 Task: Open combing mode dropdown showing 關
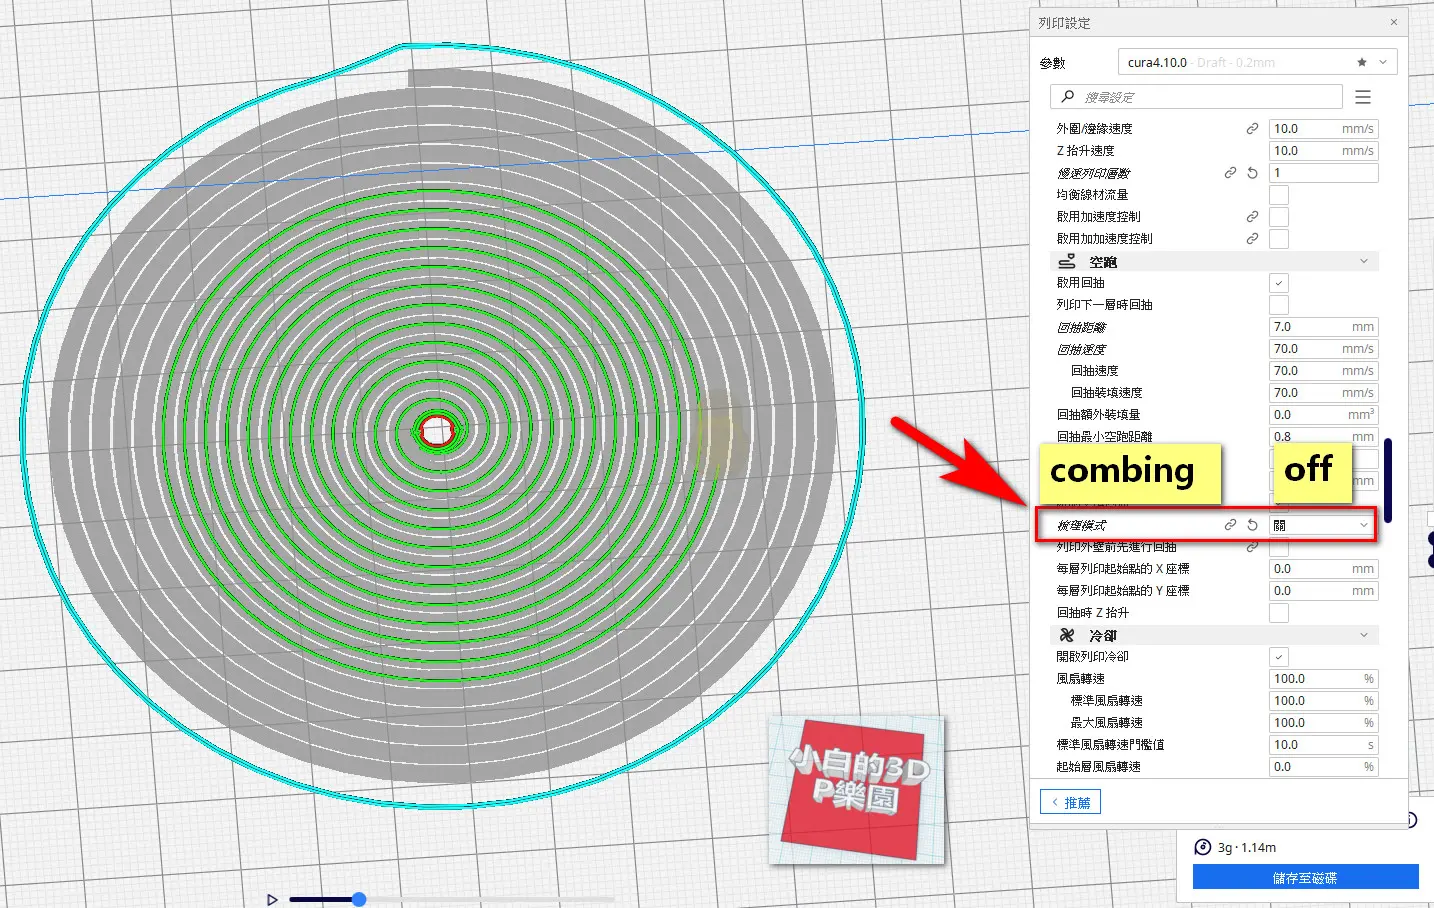[1321, 525]
